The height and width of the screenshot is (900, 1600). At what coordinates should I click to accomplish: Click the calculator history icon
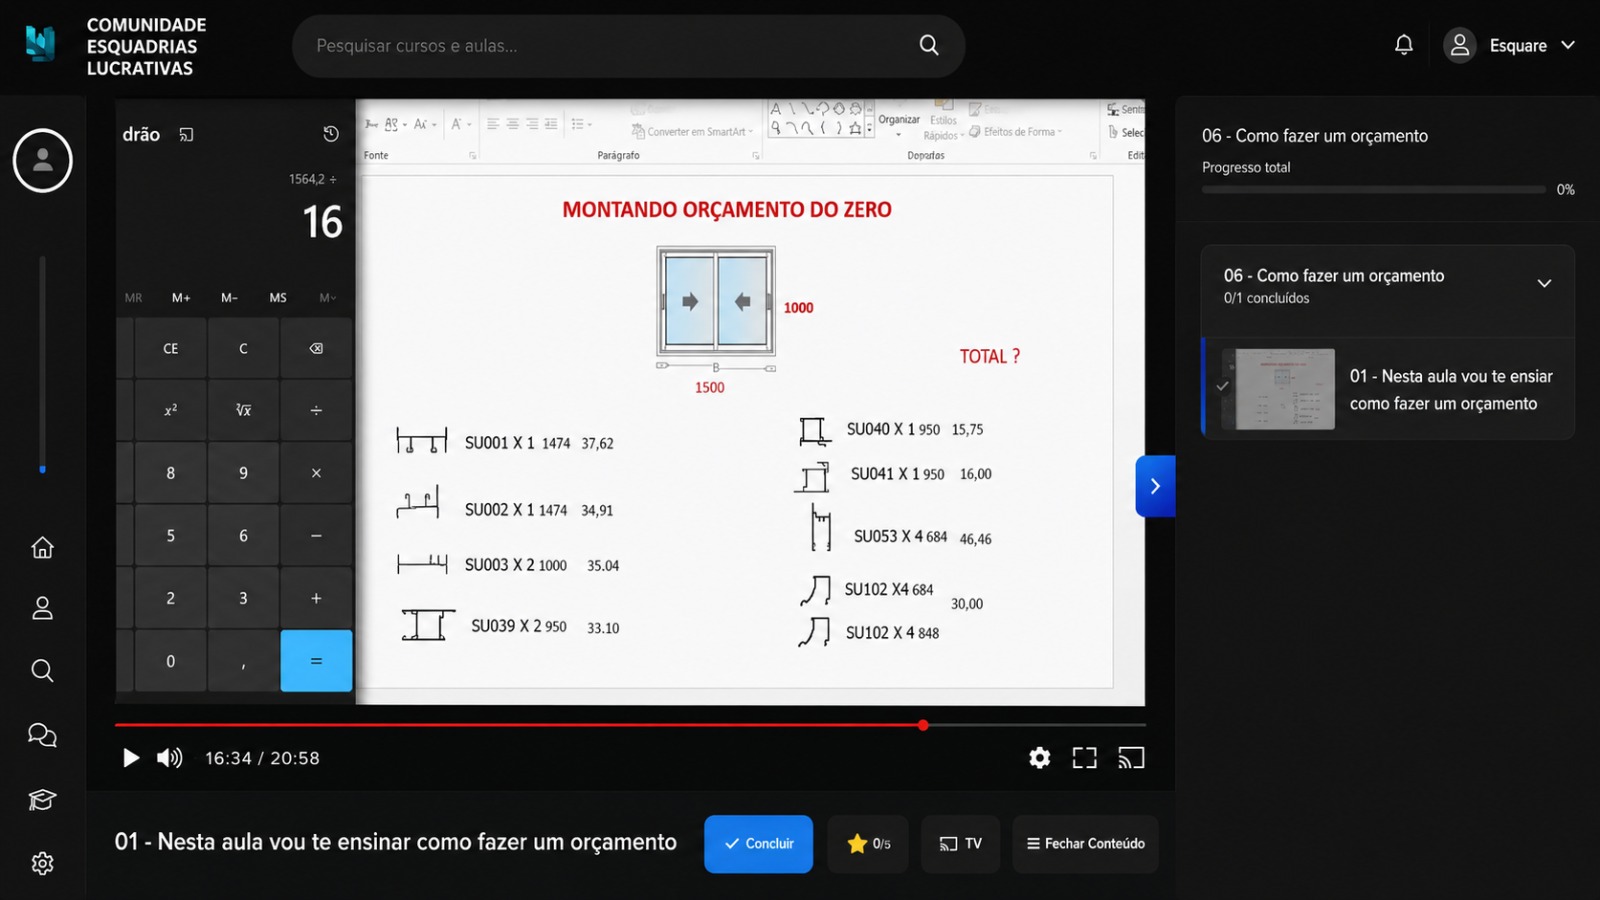click(x=331, y=134)
